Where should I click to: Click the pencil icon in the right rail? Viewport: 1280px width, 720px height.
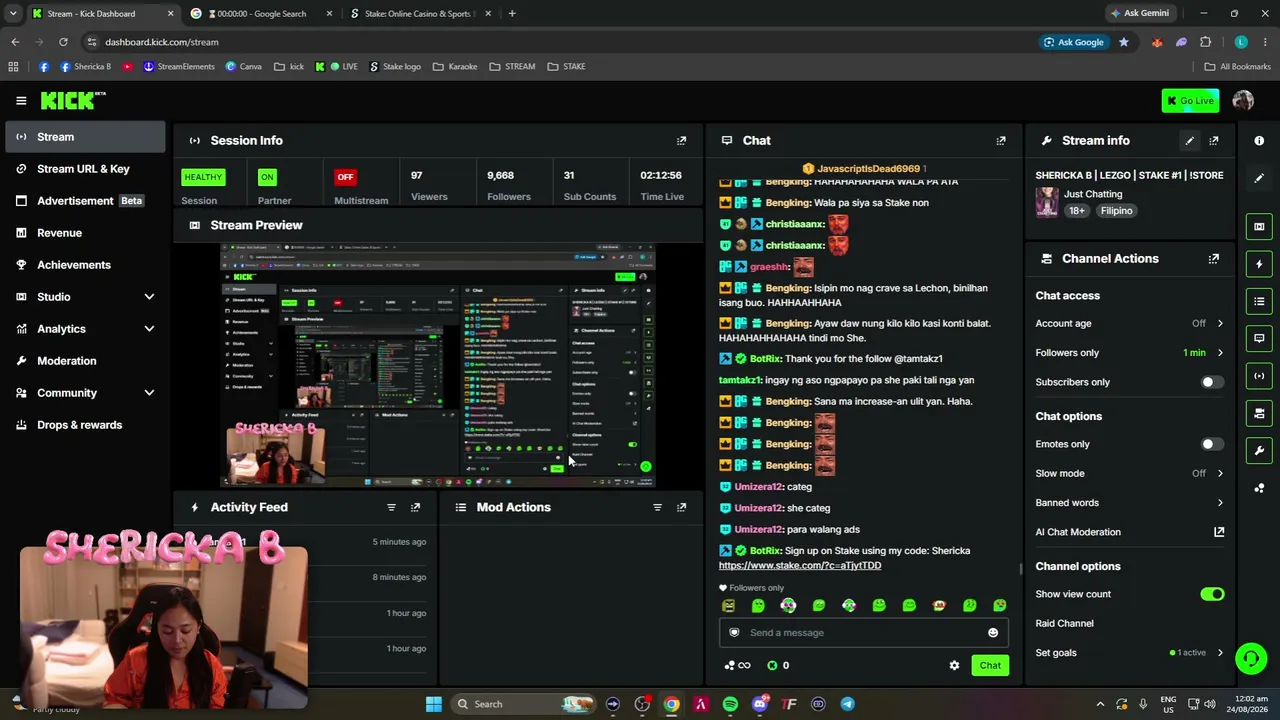1259,178
